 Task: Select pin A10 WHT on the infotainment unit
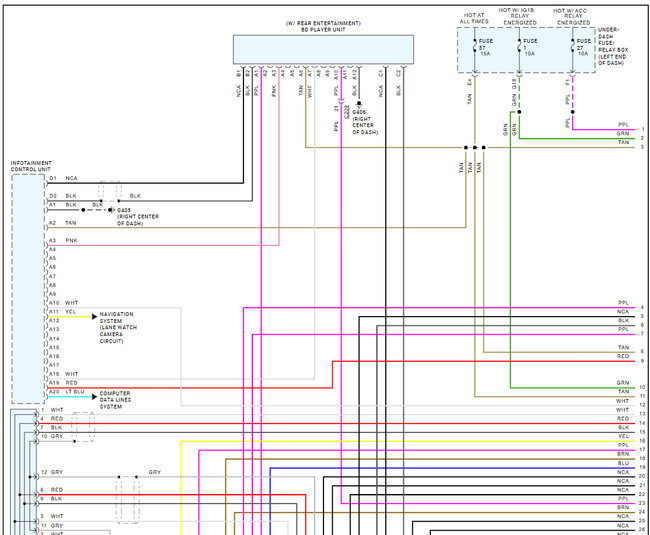click(63, 303)
